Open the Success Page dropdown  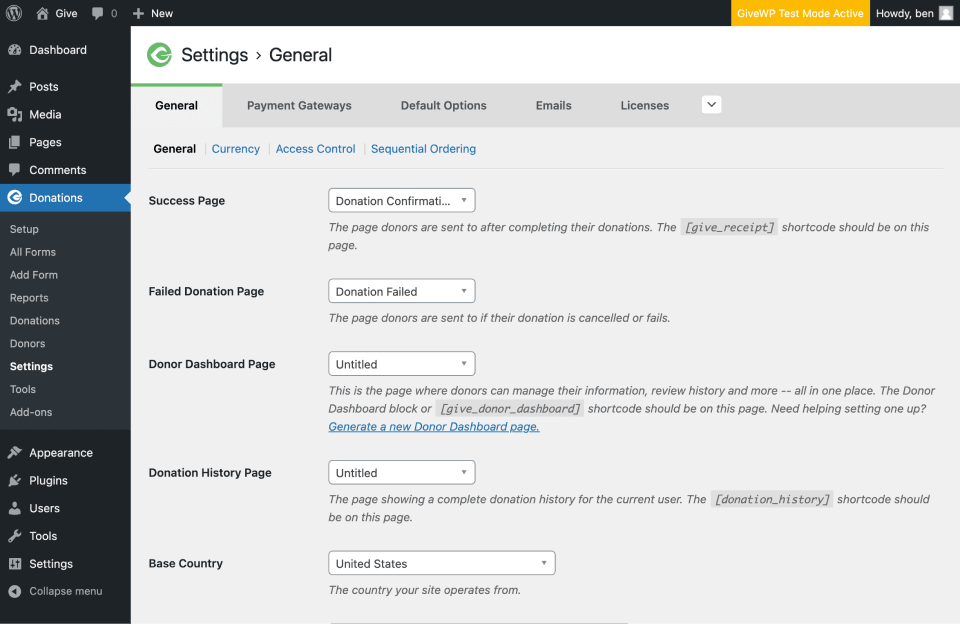tap(402, 200)
